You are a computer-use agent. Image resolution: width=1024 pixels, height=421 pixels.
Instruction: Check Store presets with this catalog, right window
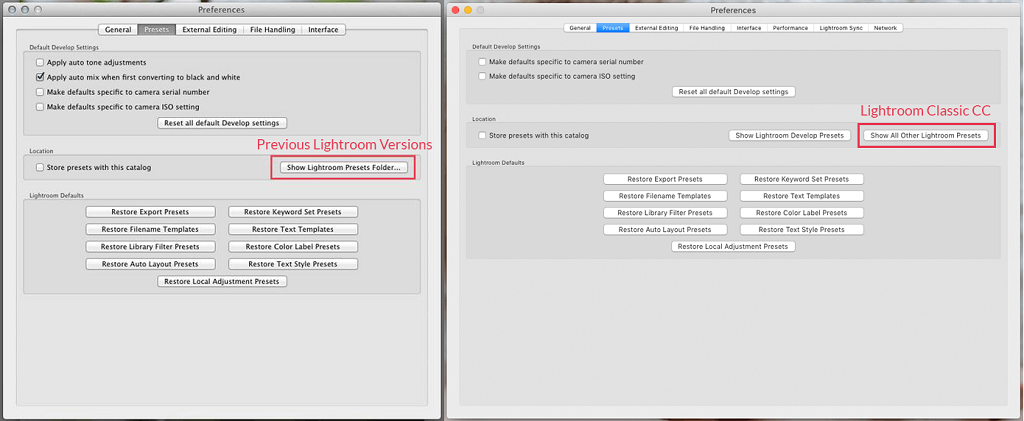[483, 136]
